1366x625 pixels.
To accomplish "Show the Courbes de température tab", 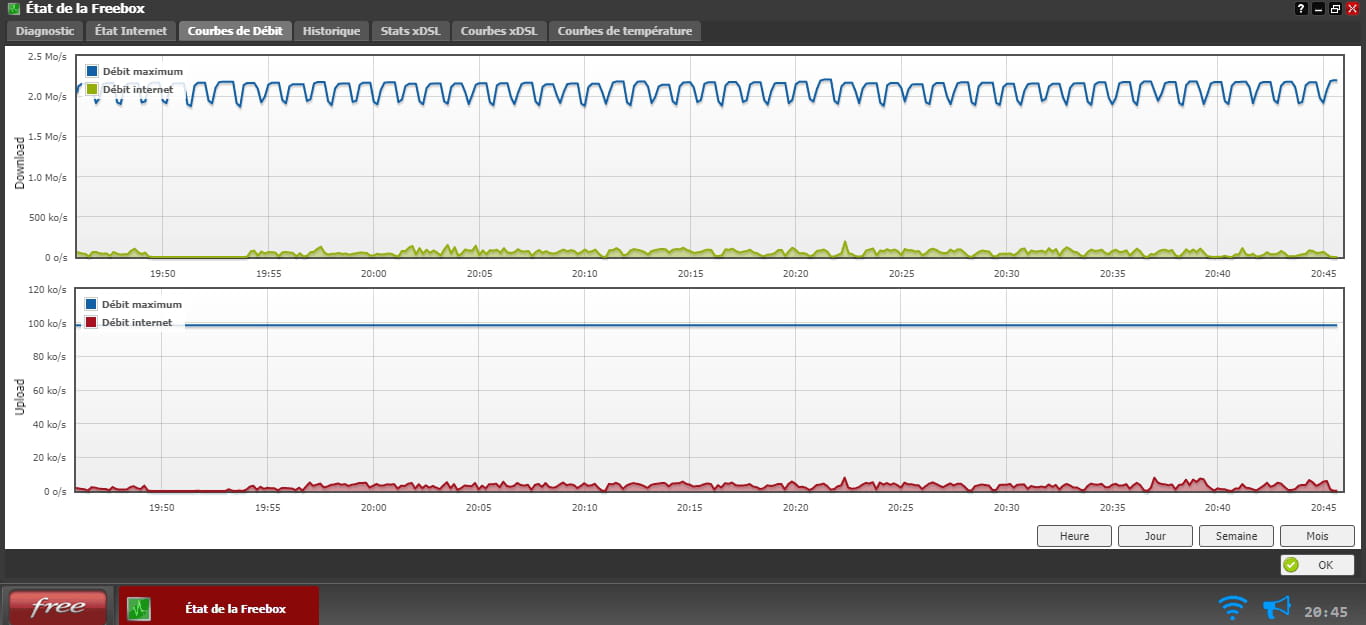I will point(625,31).
